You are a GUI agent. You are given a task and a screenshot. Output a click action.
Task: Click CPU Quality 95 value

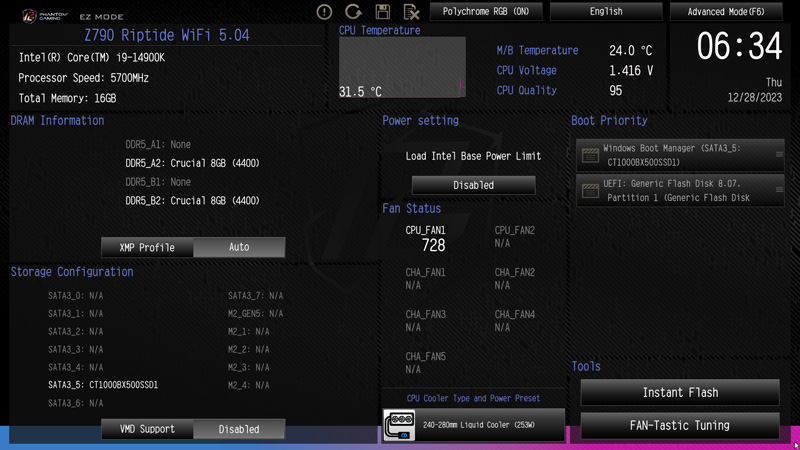(615, 90)
